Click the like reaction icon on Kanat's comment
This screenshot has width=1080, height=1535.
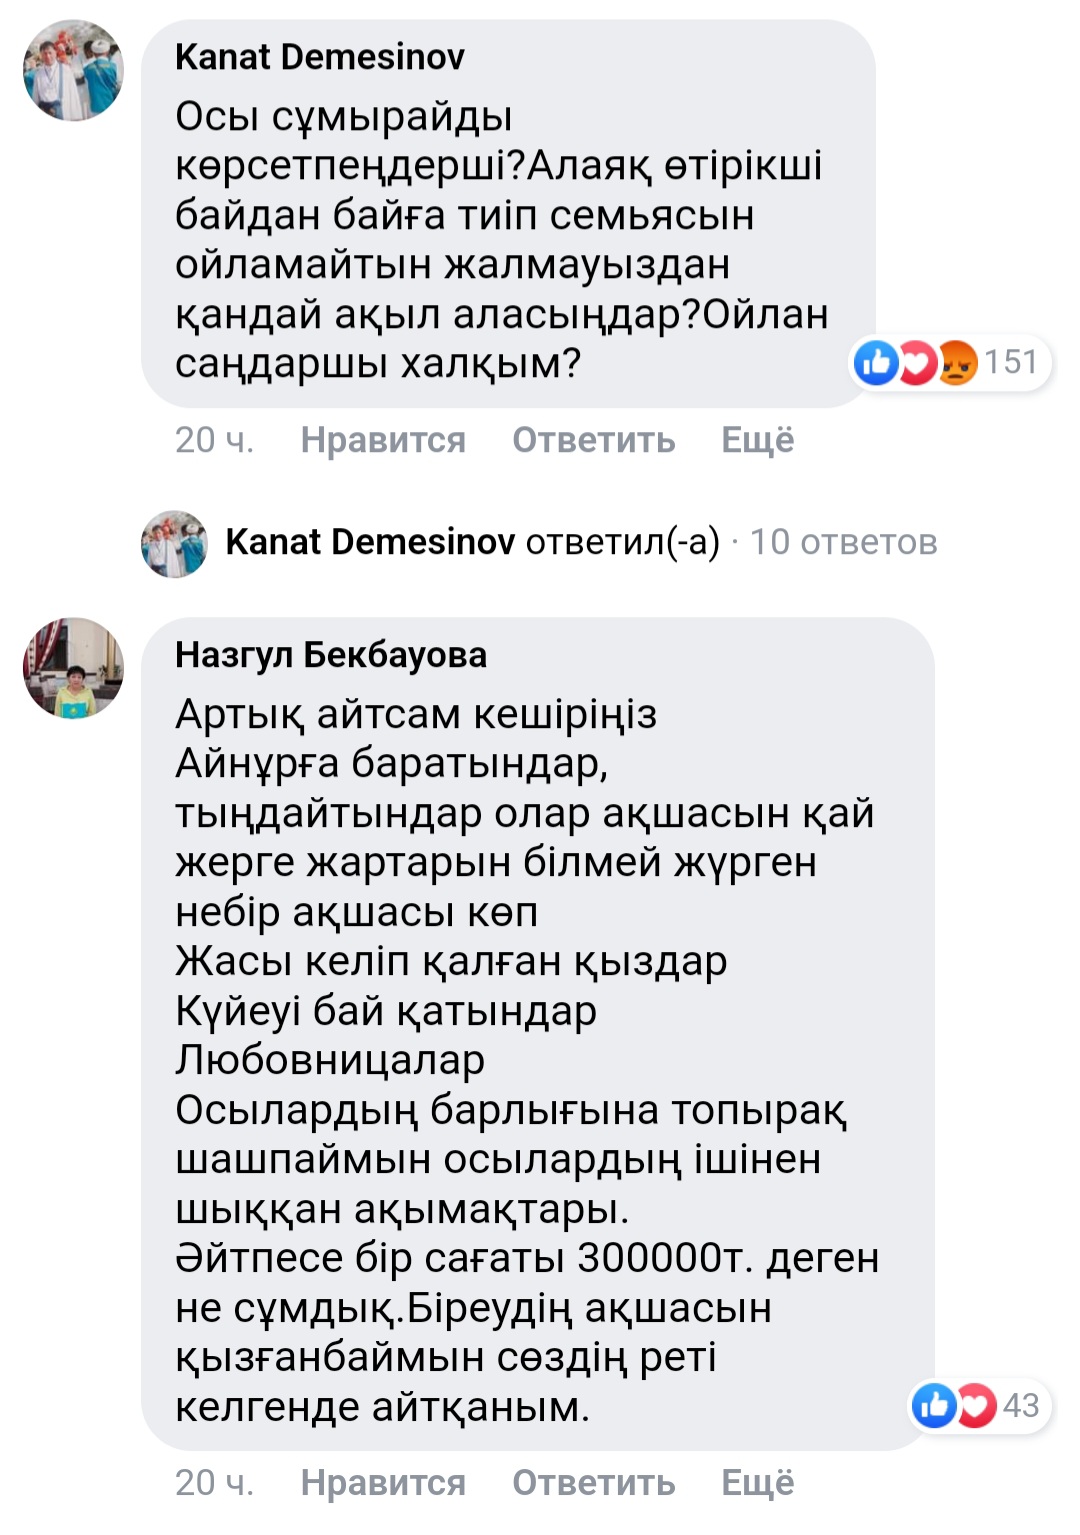coord(877,362)
